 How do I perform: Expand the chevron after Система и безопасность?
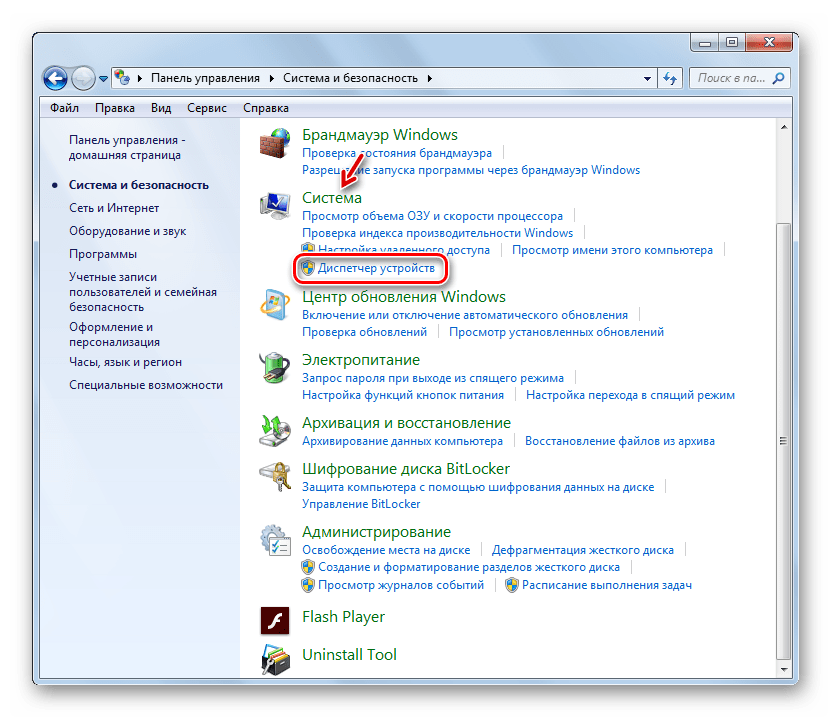pyautogui.click(x=430, y=79)
